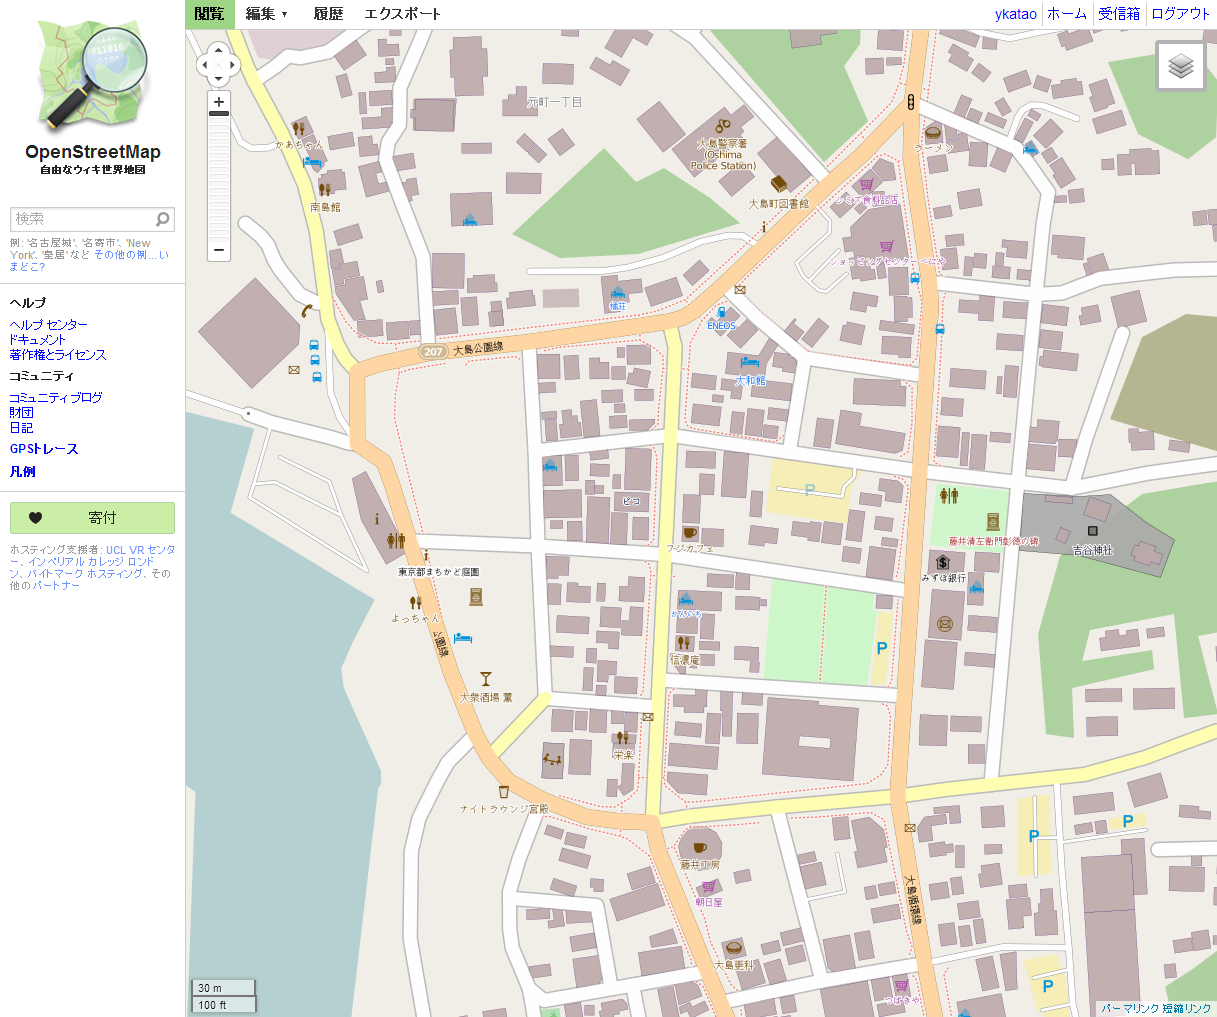Click the search magnifier icon
1217x1017 pixels.
click(163, 218)
